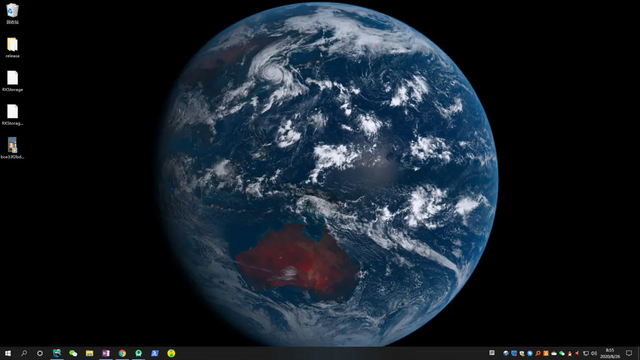The image size is (640, 360).
Task: Open the yellow round app icon on taskbar
Action: pos(171,353)
